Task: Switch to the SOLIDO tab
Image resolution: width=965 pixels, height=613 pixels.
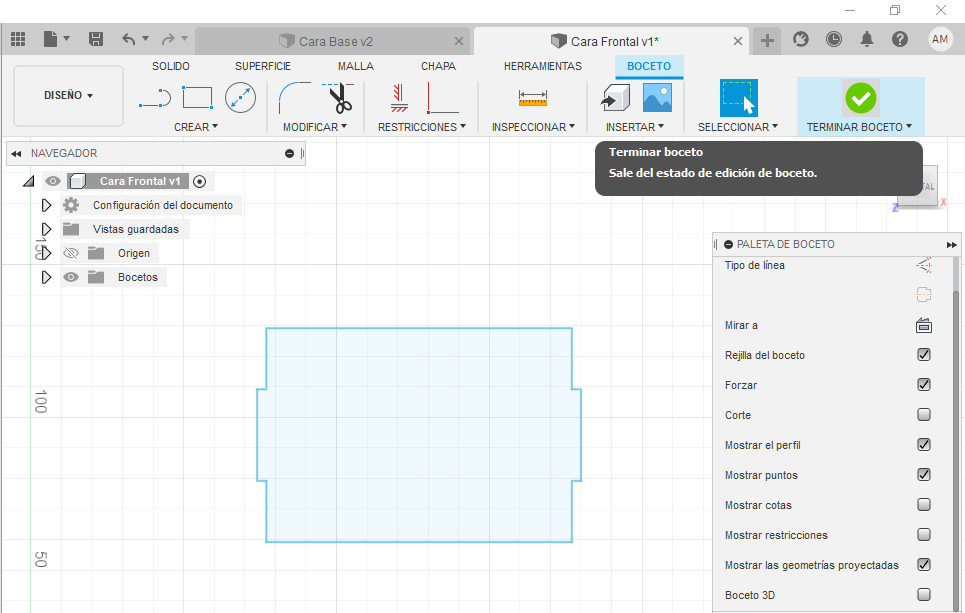Action: [x=171, y=66]
